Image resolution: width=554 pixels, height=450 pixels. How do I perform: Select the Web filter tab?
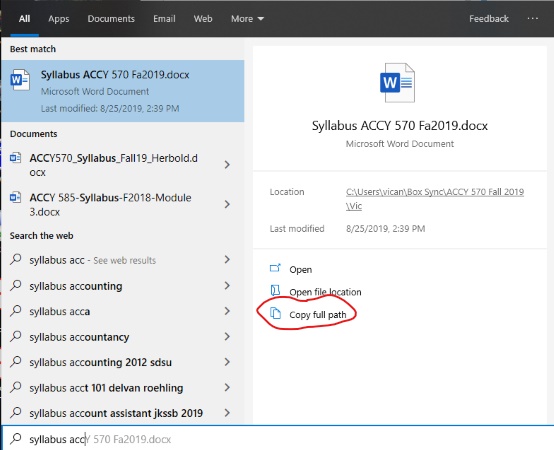(203, 19)
